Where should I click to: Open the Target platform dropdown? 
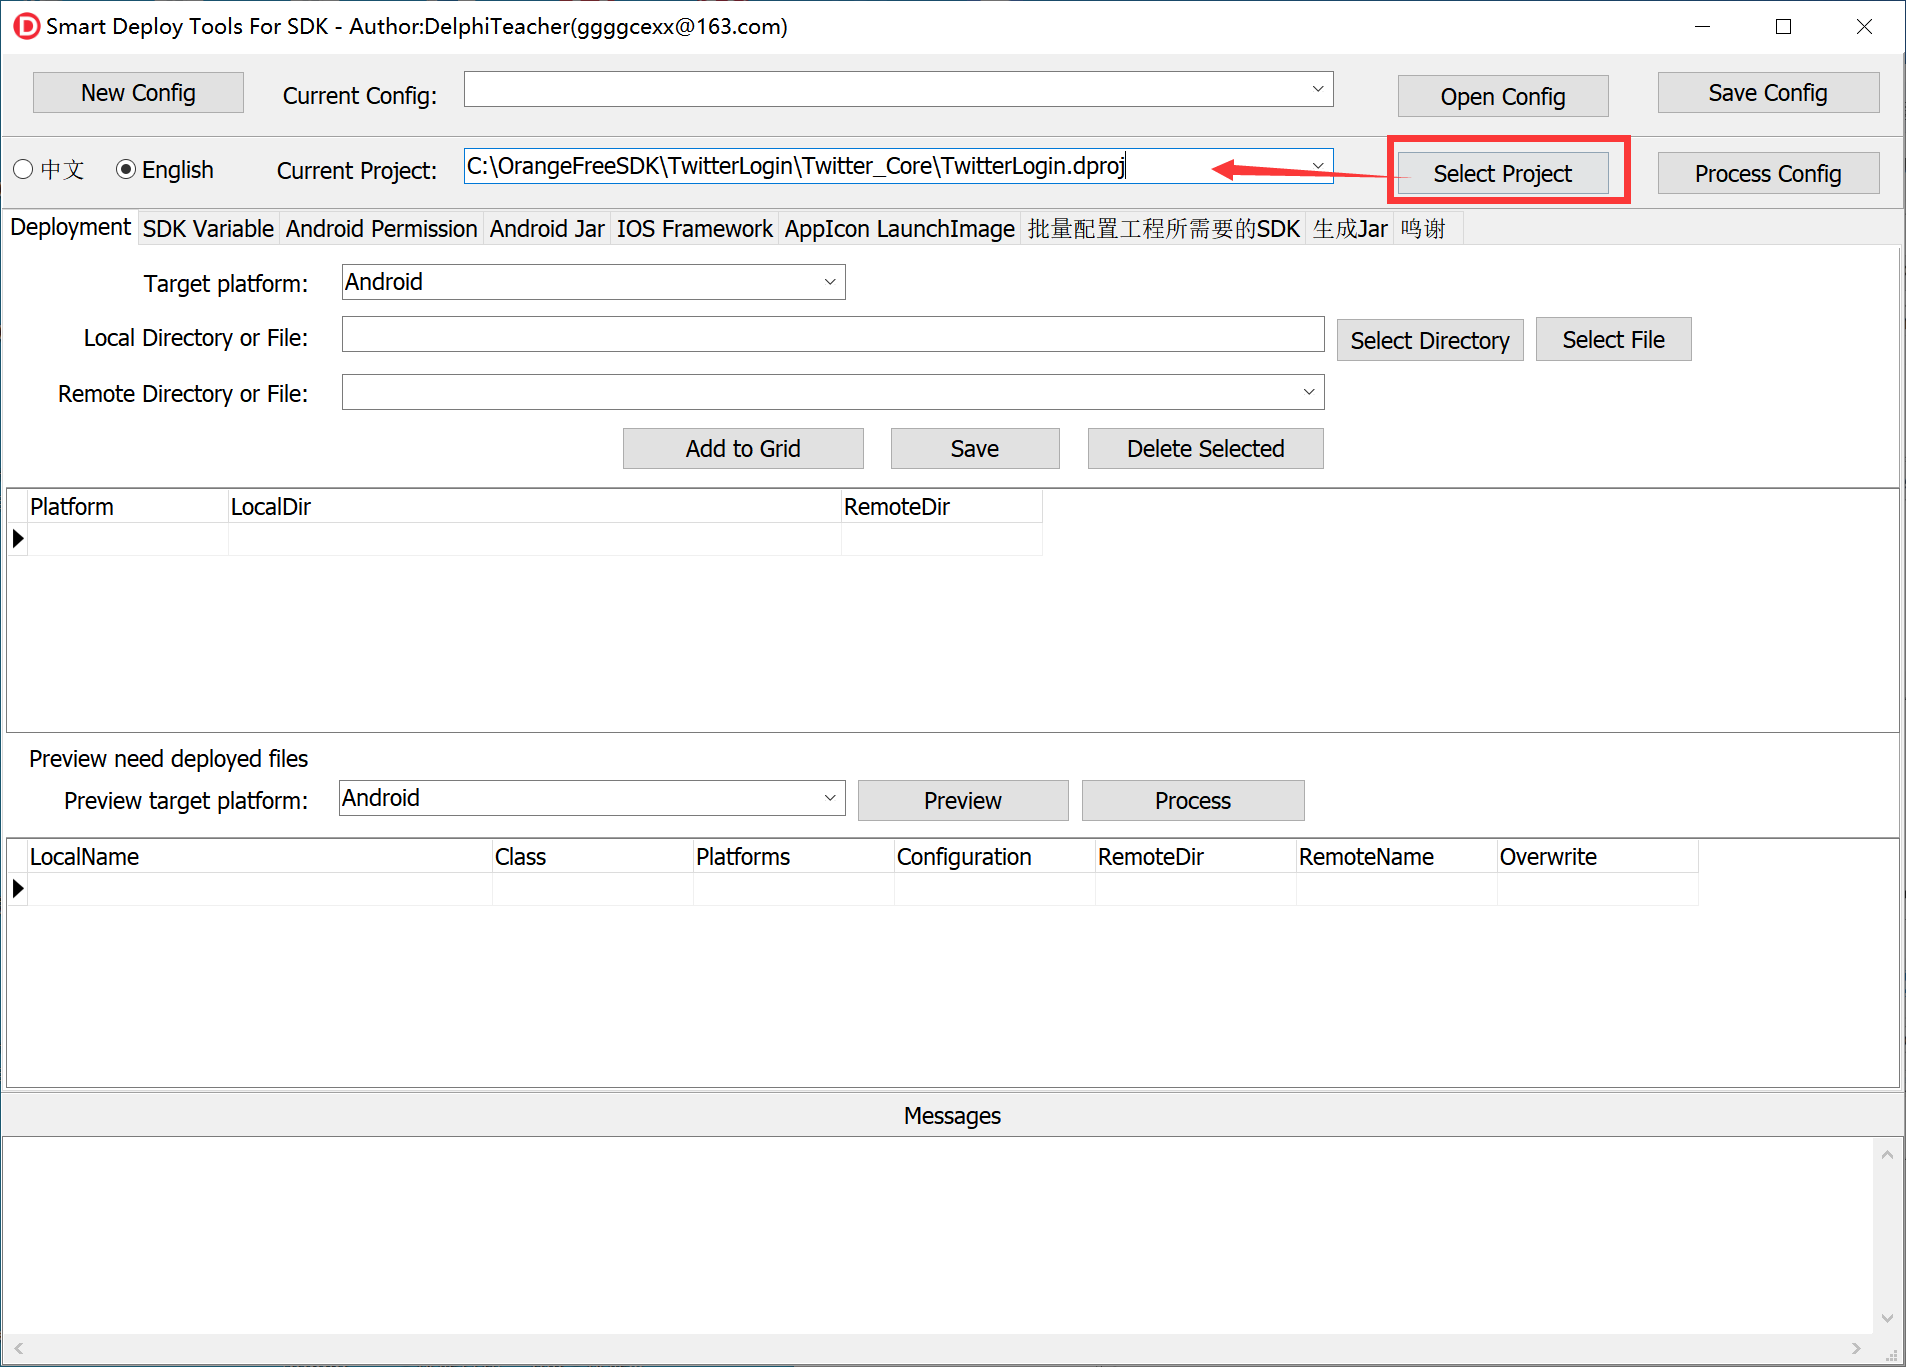(830, 282)
